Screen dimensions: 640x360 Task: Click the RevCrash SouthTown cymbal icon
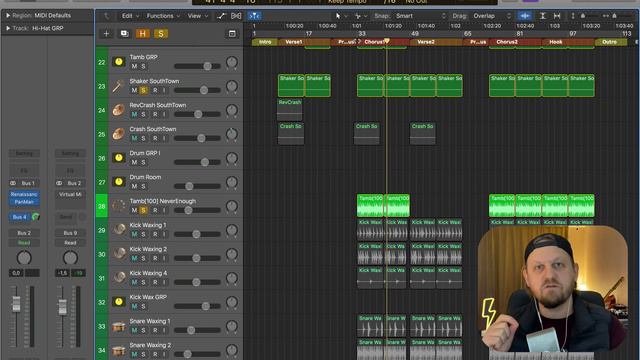119,110
